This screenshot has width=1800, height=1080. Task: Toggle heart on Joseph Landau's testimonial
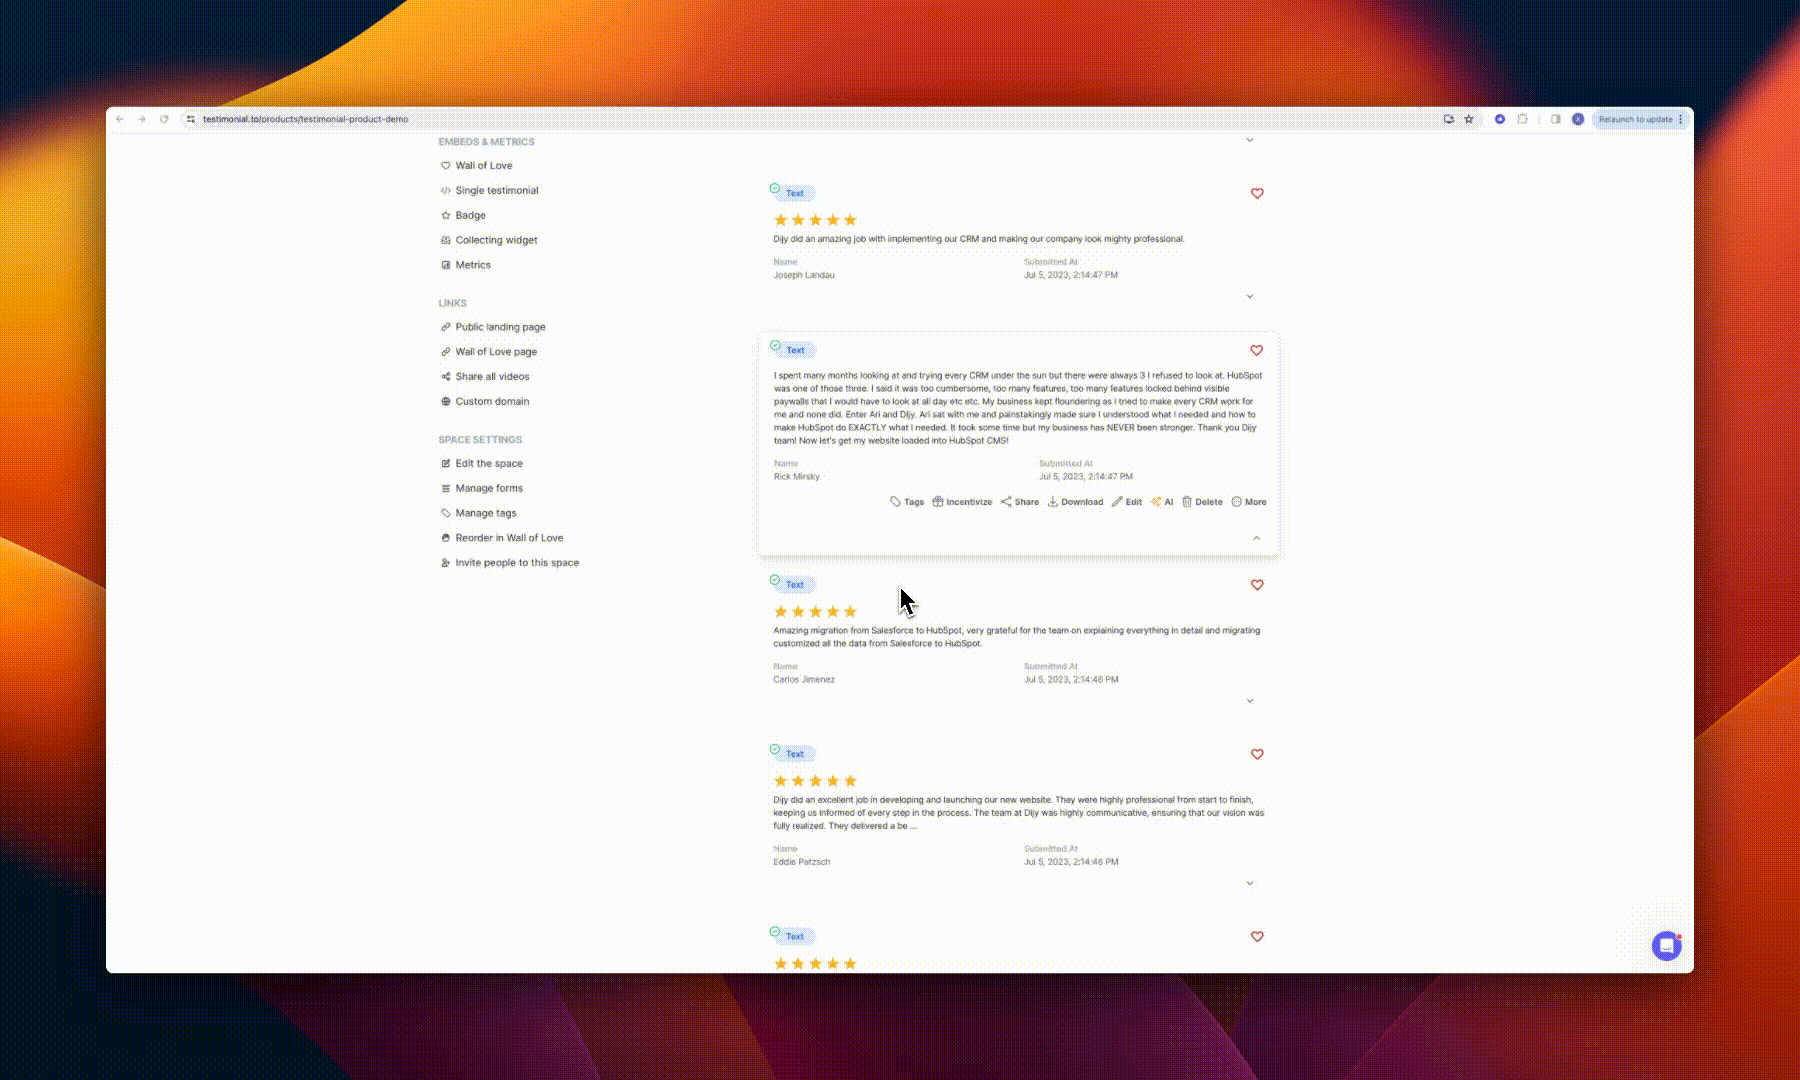(1257, 194)
